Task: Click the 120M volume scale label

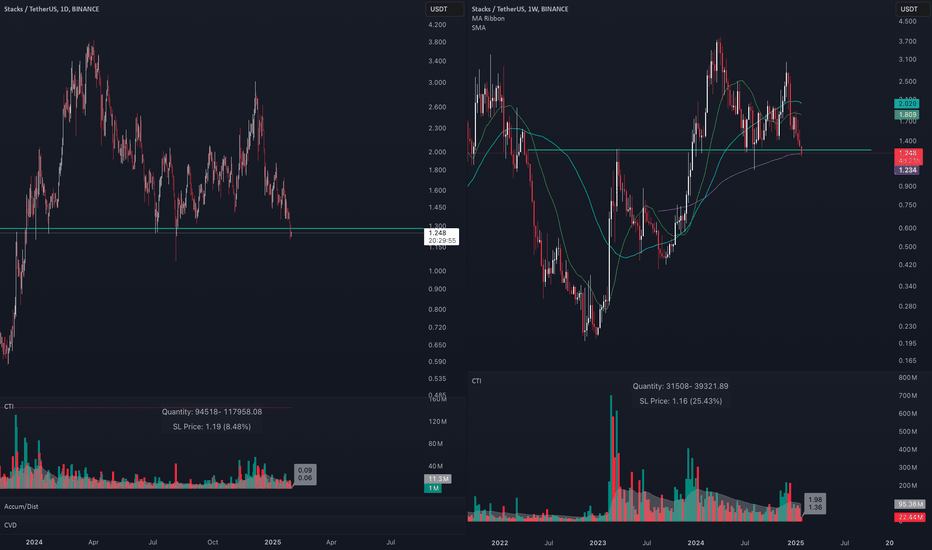Action: (x=437, y=422)
